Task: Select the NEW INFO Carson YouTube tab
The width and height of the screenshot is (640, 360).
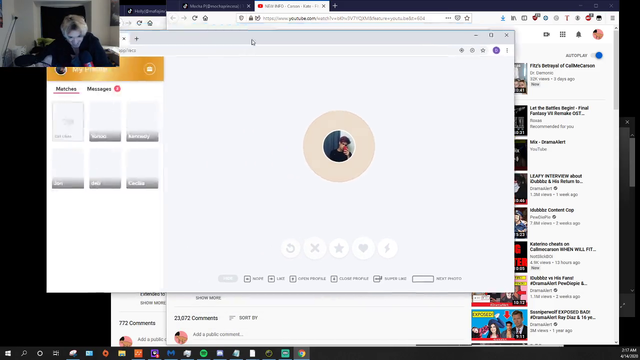Action: click(290, 6)
